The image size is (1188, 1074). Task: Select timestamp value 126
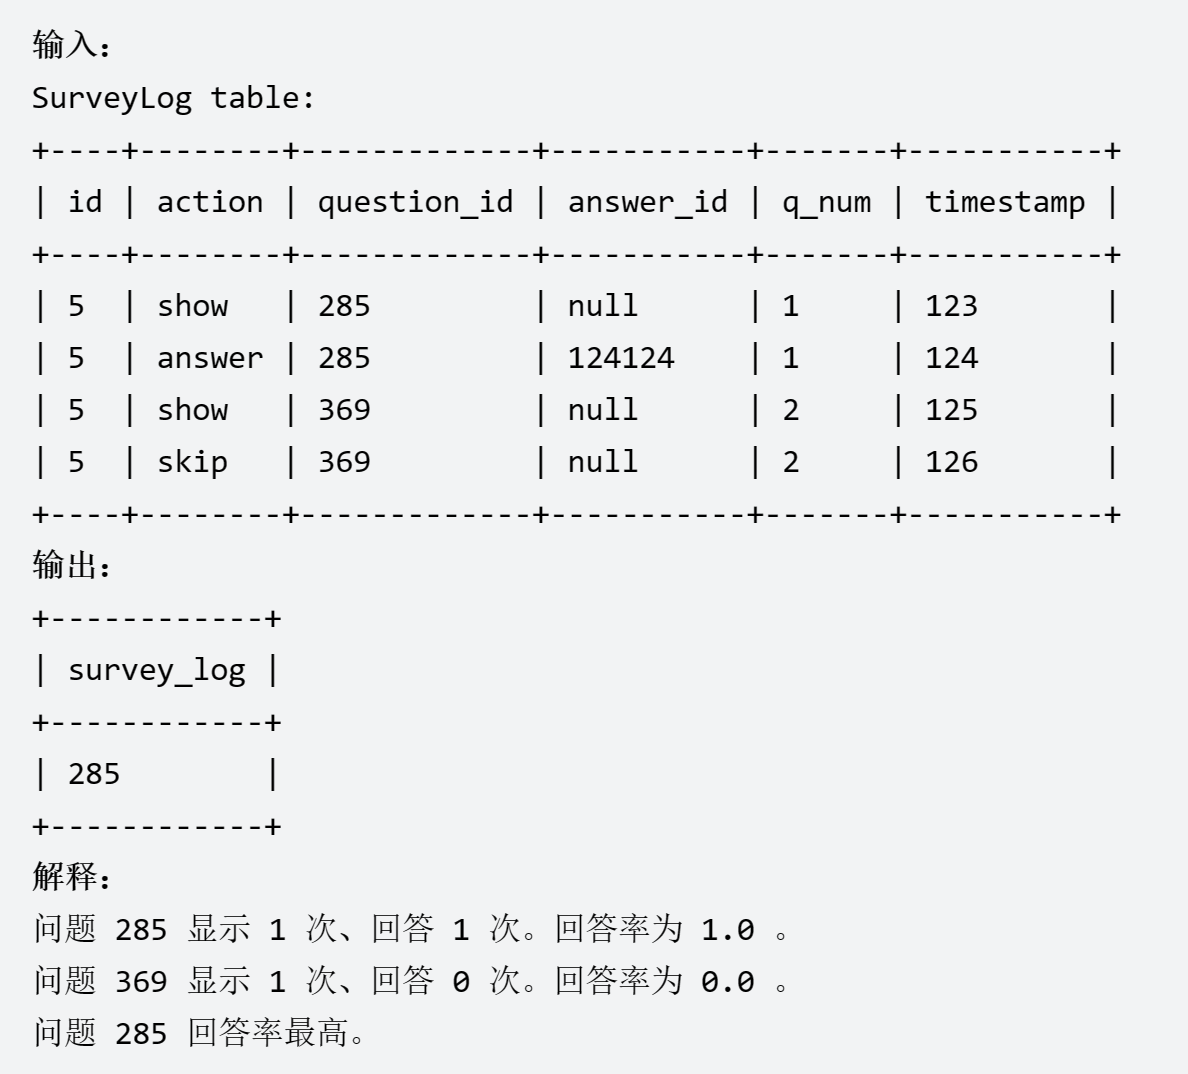click(951, 462)
